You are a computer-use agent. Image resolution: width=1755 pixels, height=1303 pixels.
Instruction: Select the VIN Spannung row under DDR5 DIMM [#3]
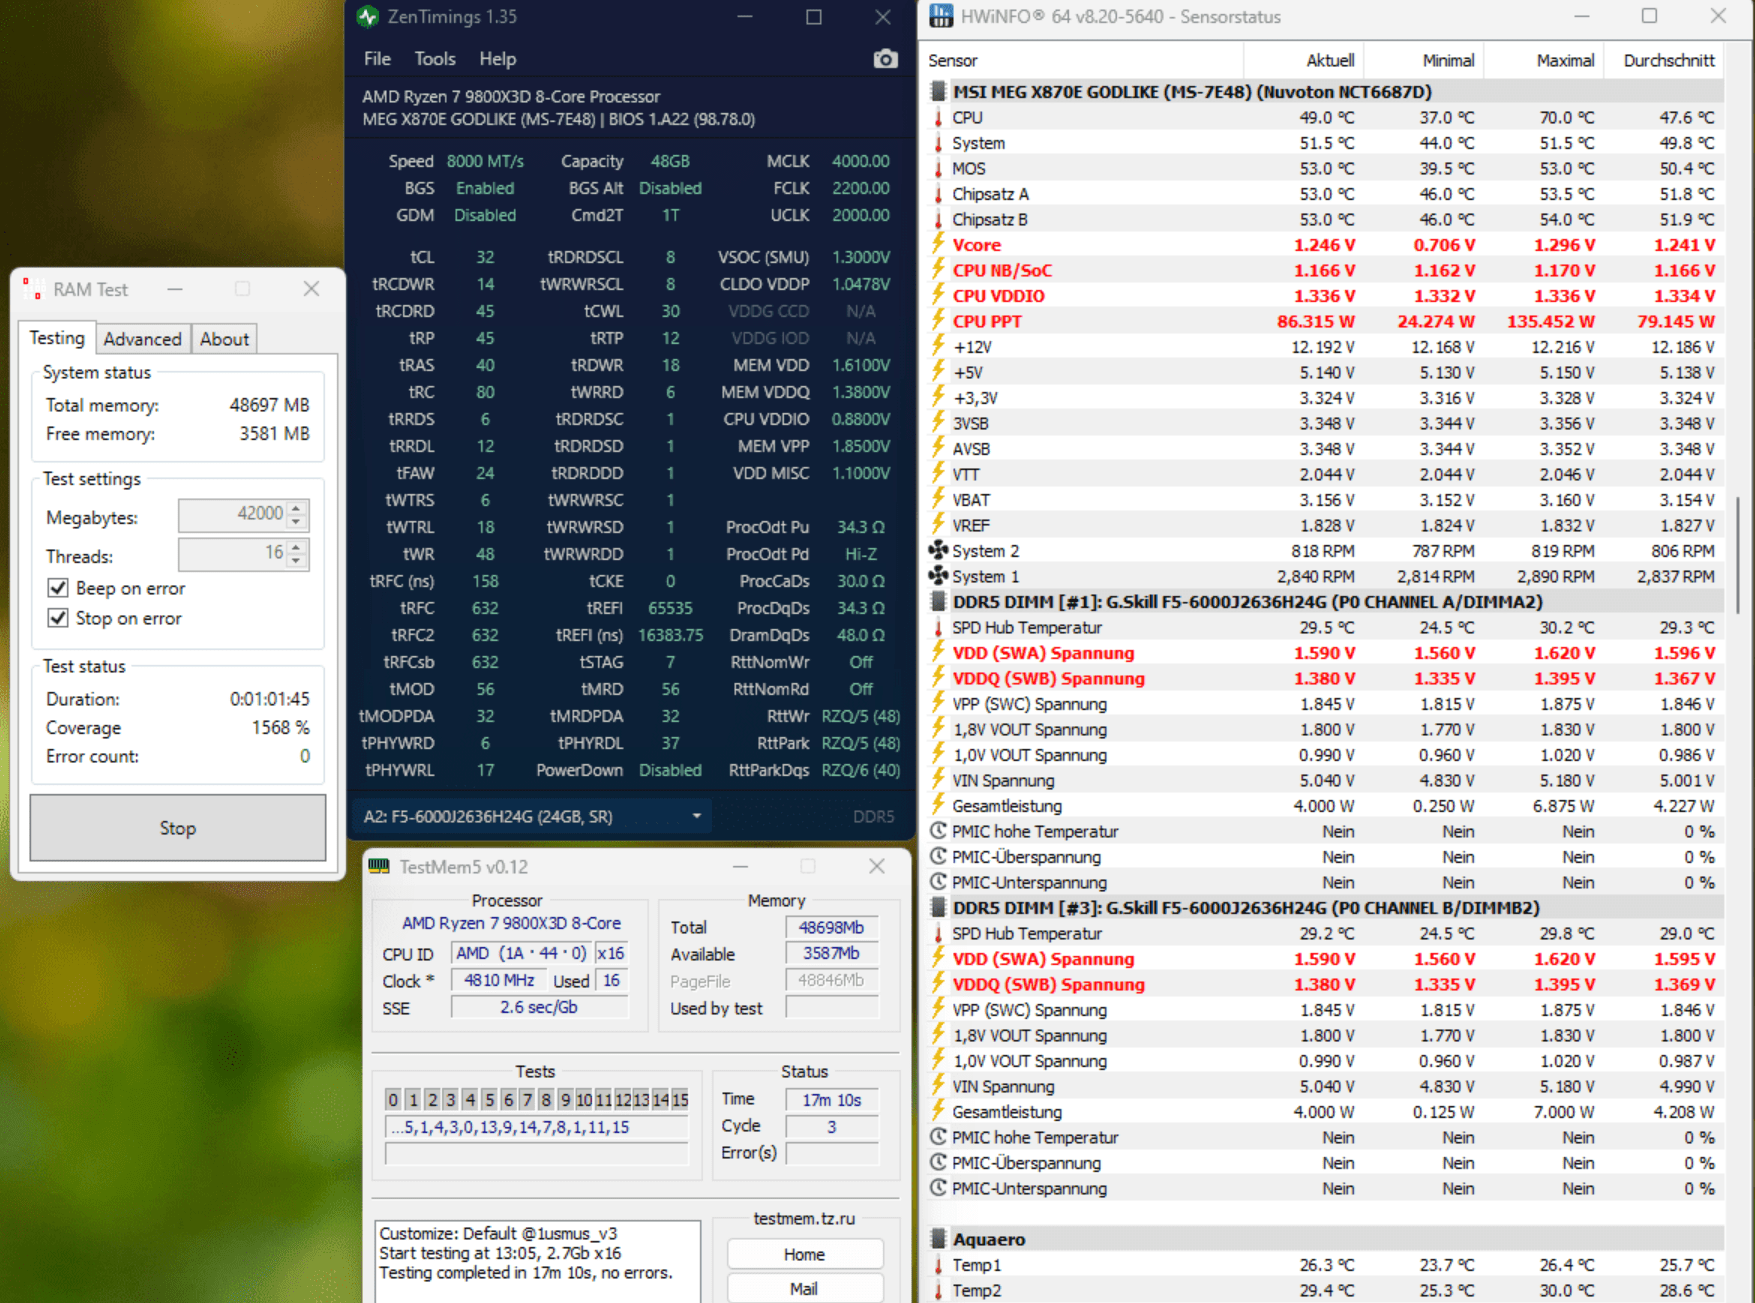point(1326,1086)
